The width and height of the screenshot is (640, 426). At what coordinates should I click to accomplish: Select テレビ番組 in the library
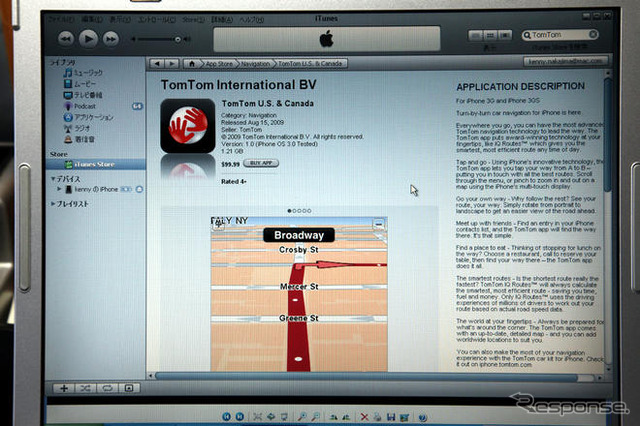(x=83, y=95)
